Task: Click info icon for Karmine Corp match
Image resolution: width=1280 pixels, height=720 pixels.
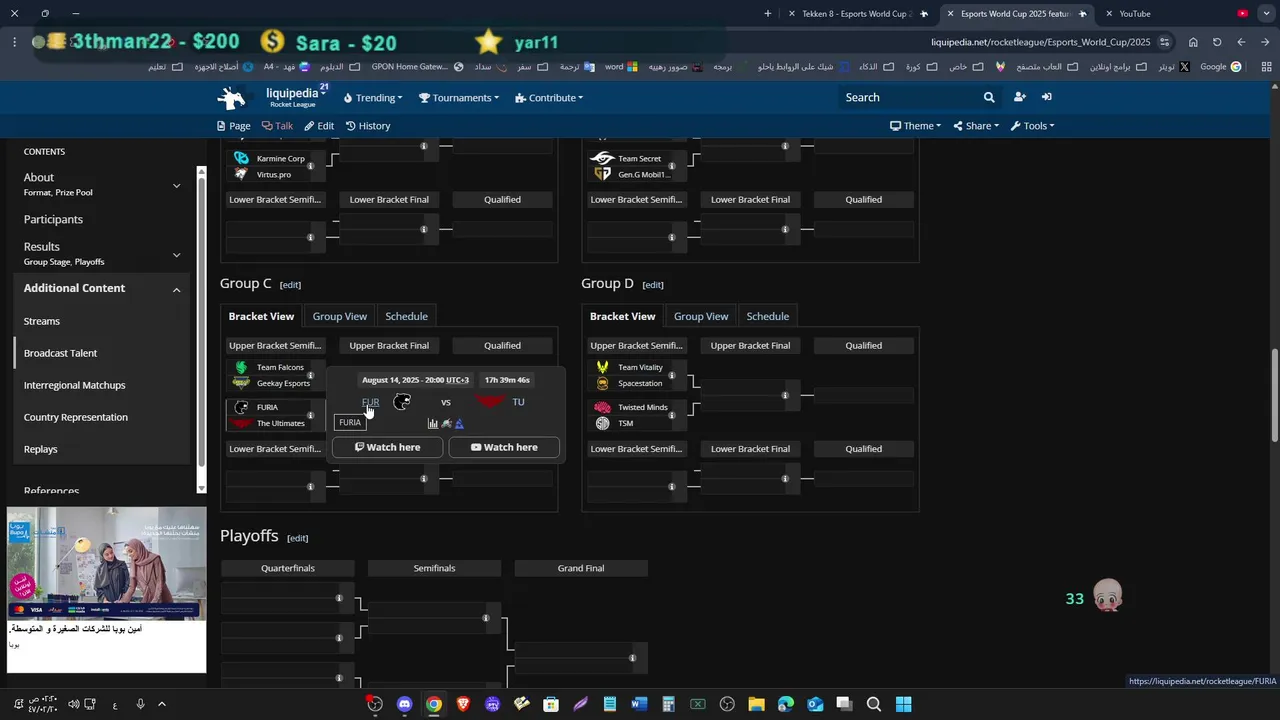Action: click(310, 166)
